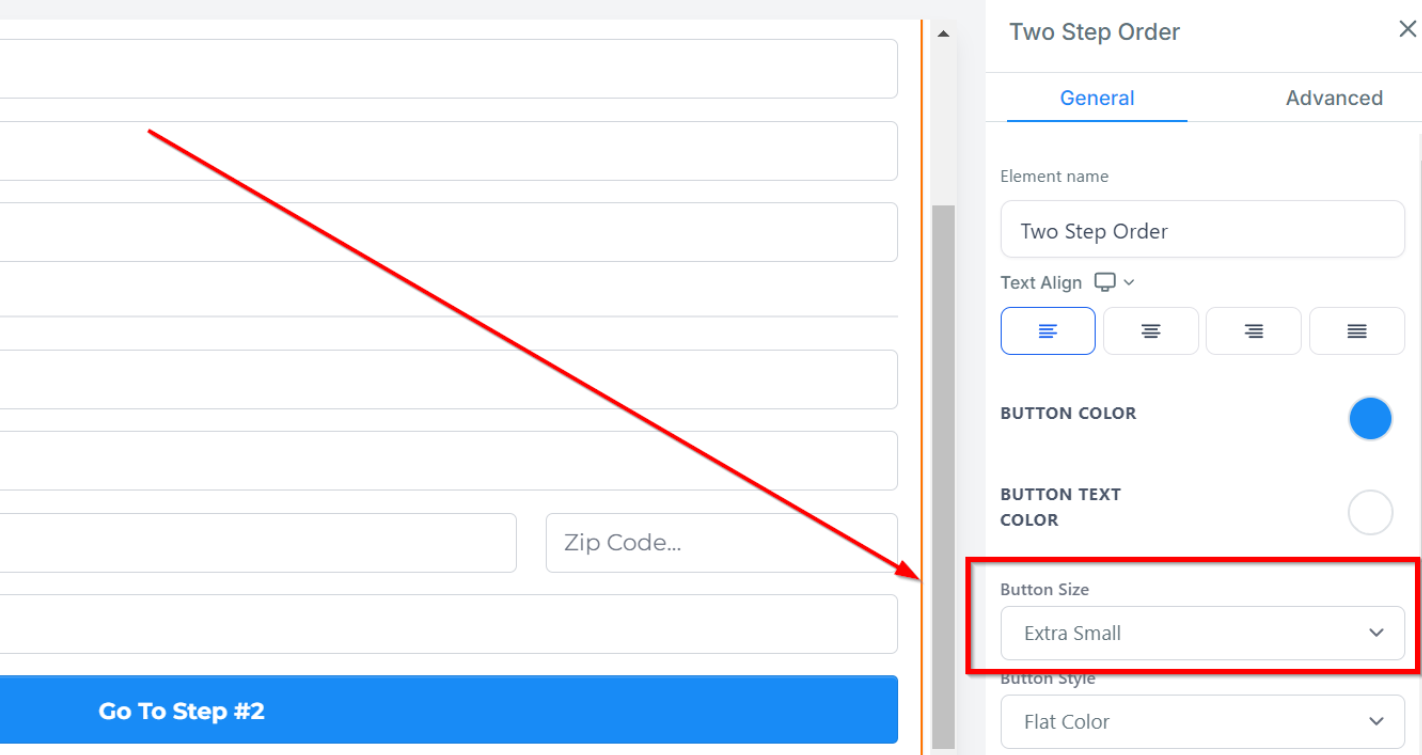The image size is (1422, 755).
Task: Select left text alignment icon
Action: pyautogui.click(x=1047, y=331)
